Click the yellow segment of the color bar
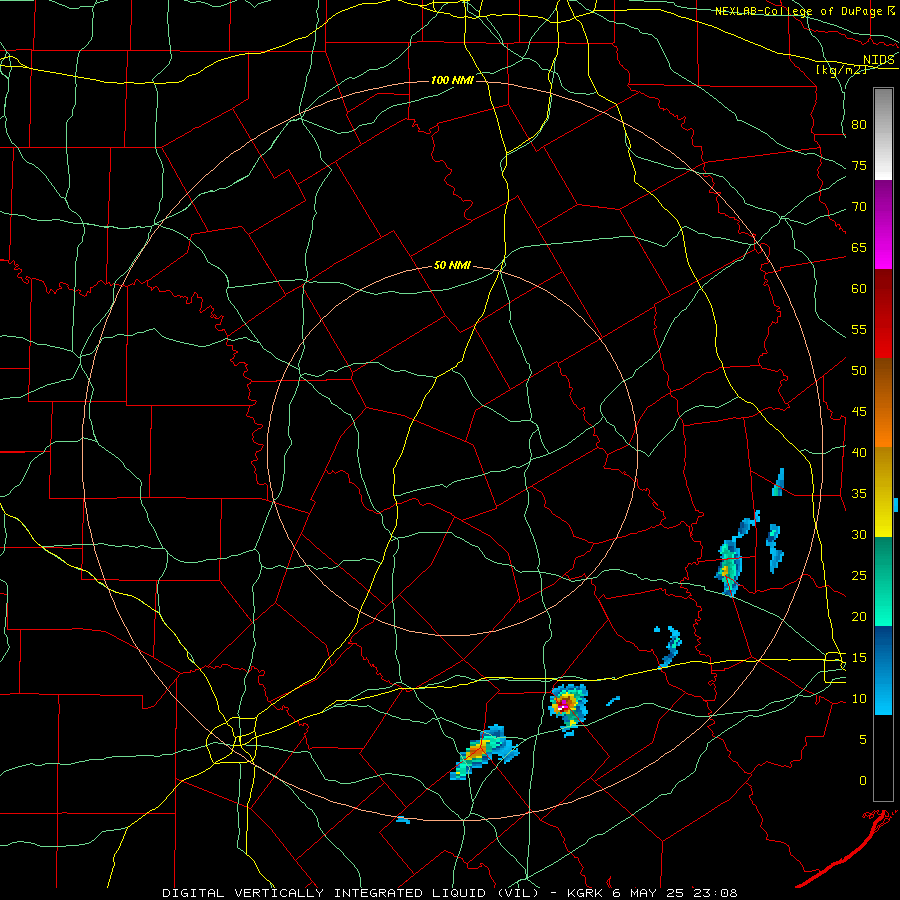Image resolution: width=900 pixels, height=900 pixels. [x=883, y=492]
